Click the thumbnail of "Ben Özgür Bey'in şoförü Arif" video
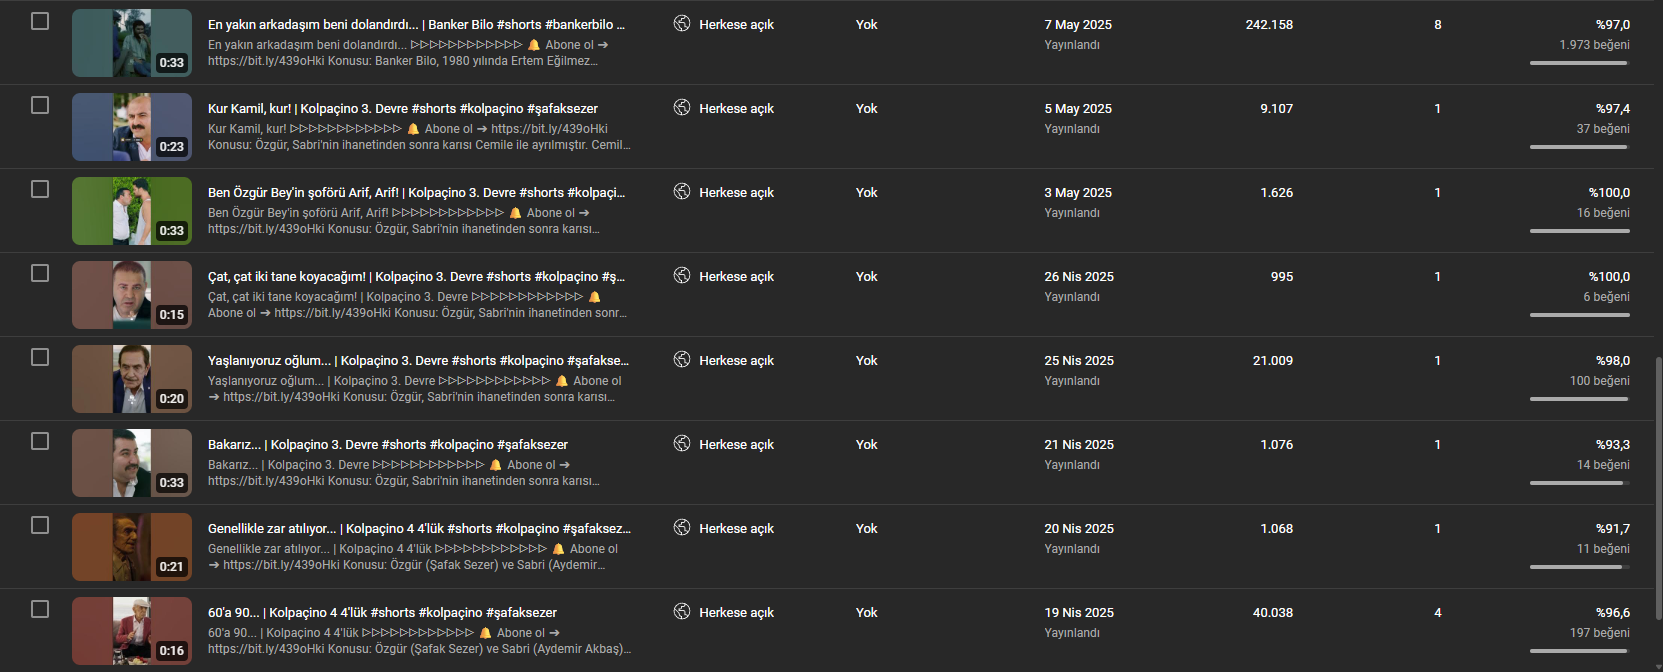Image resolution: width=1663 pixels, height=672 pixels. (132, 211)
